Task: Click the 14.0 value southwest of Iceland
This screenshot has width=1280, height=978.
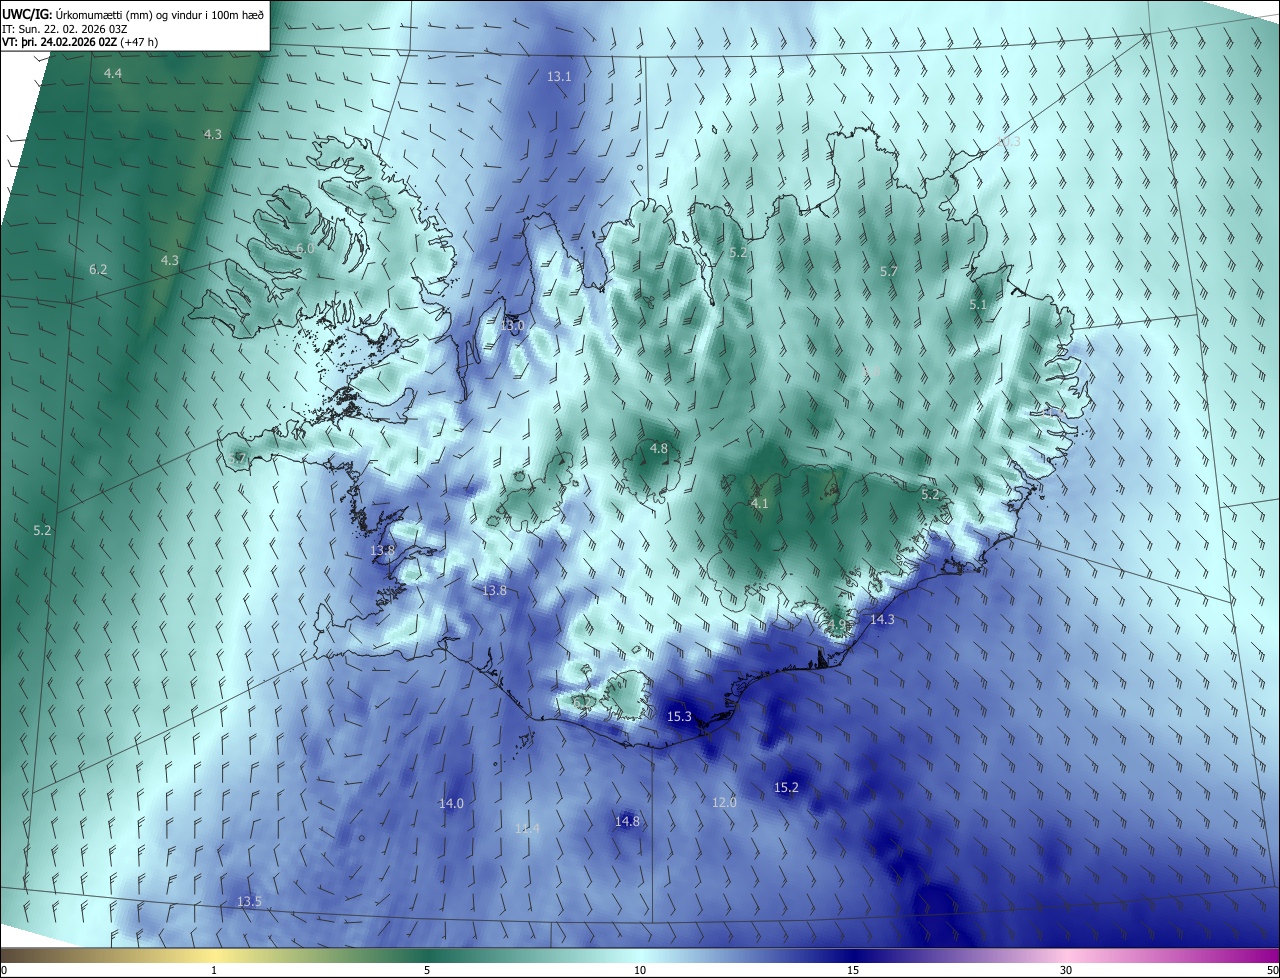Action: click(451, 804)
